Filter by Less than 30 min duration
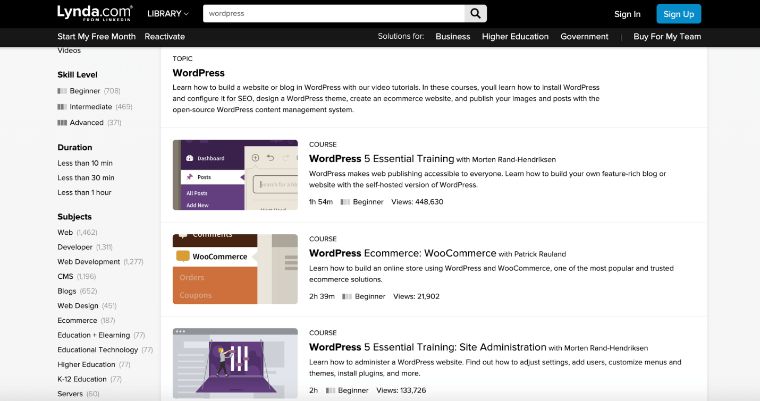Image resolution: width=760 pixels, height=401 pixels. tap(85, 177)
